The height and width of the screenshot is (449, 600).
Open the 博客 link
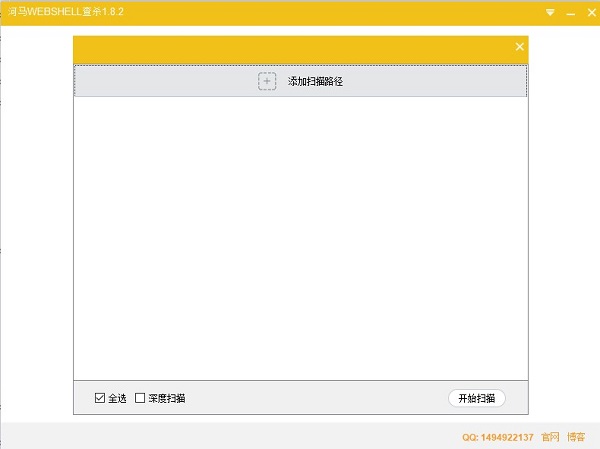pyautogui.click(x=576, y=437)
